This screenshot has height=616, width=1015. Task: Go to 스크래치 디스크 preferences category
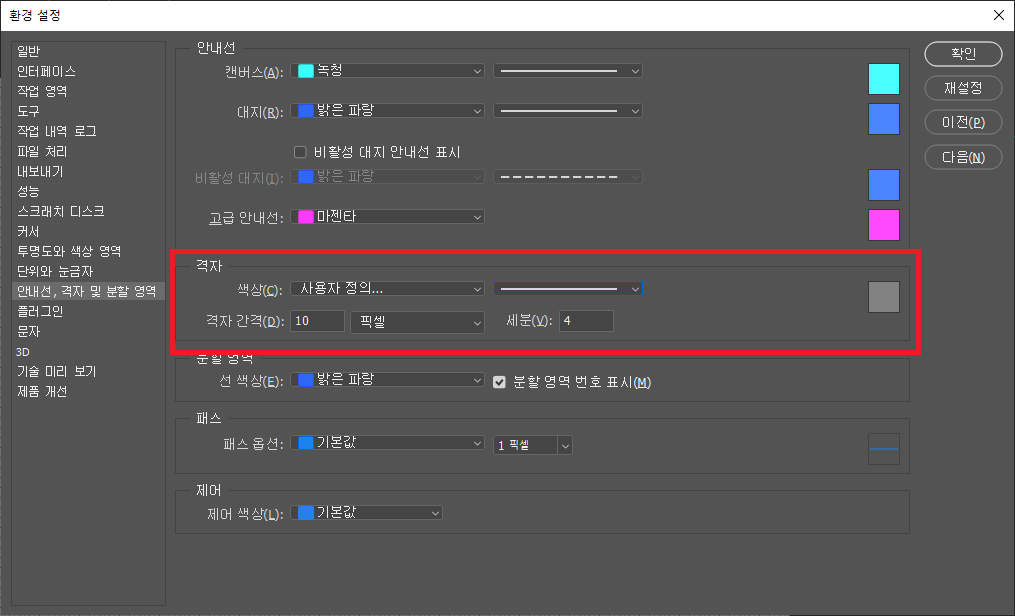(x=61, y=211)
